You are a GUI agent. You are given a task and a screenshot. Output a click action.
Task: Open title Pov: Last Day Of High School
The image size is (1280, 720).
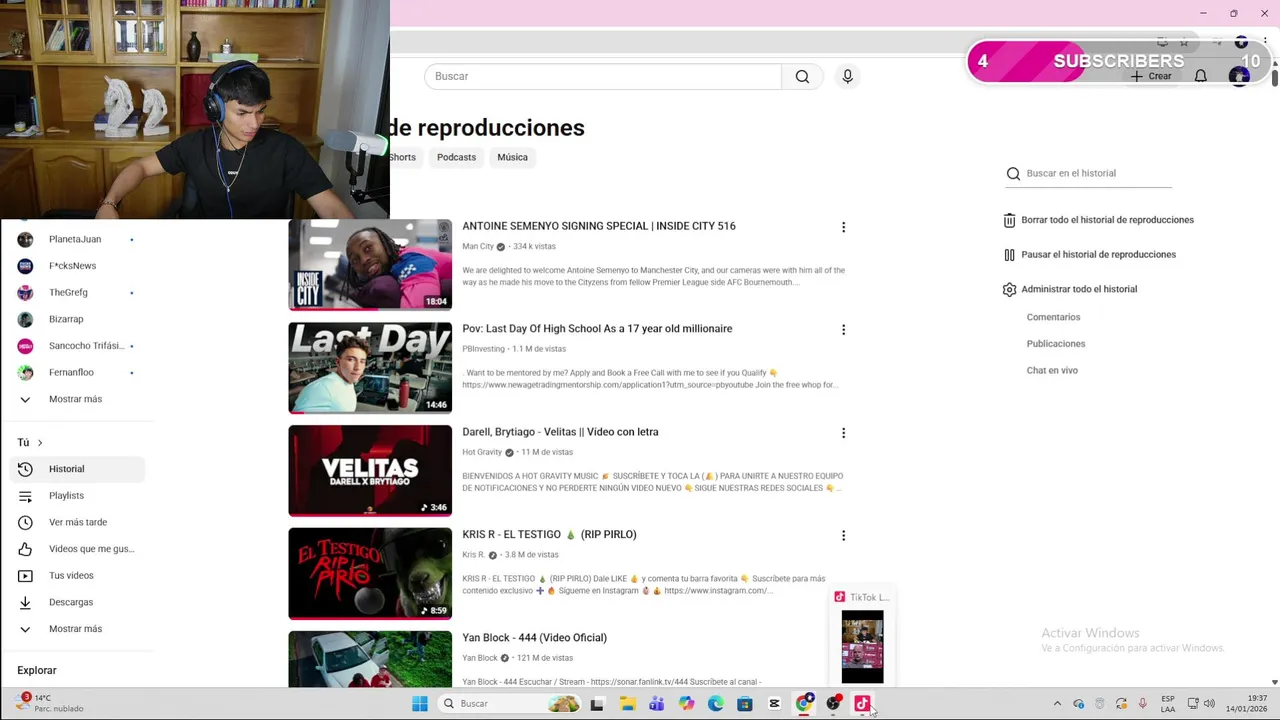597,329
